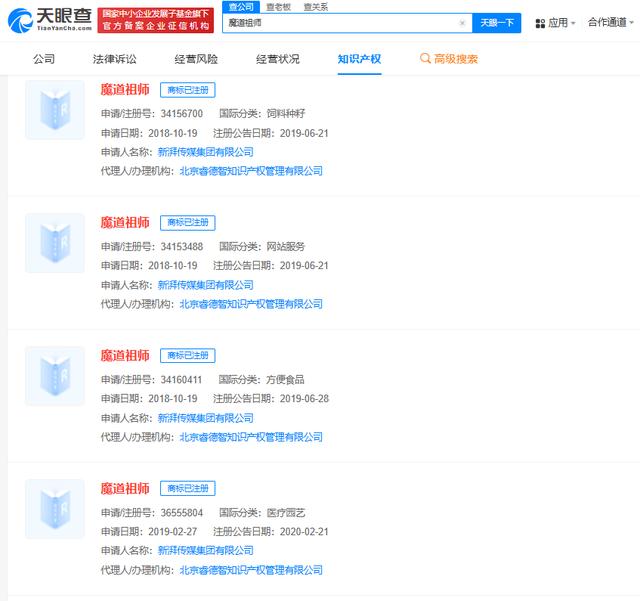Open the 经营状况 tab
The height and width of the screenshot is (601, 640).
coord(277,59)
